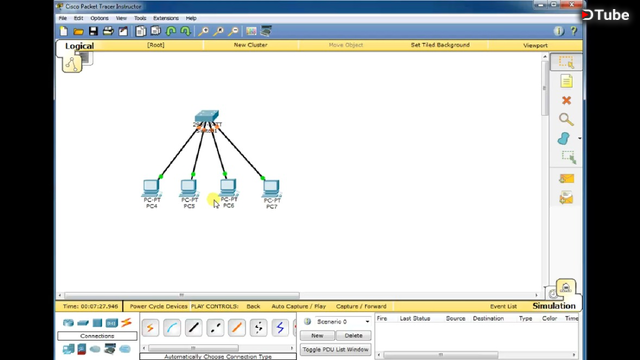Open the Options menu
640x360 pixels.
coord(99,18)
